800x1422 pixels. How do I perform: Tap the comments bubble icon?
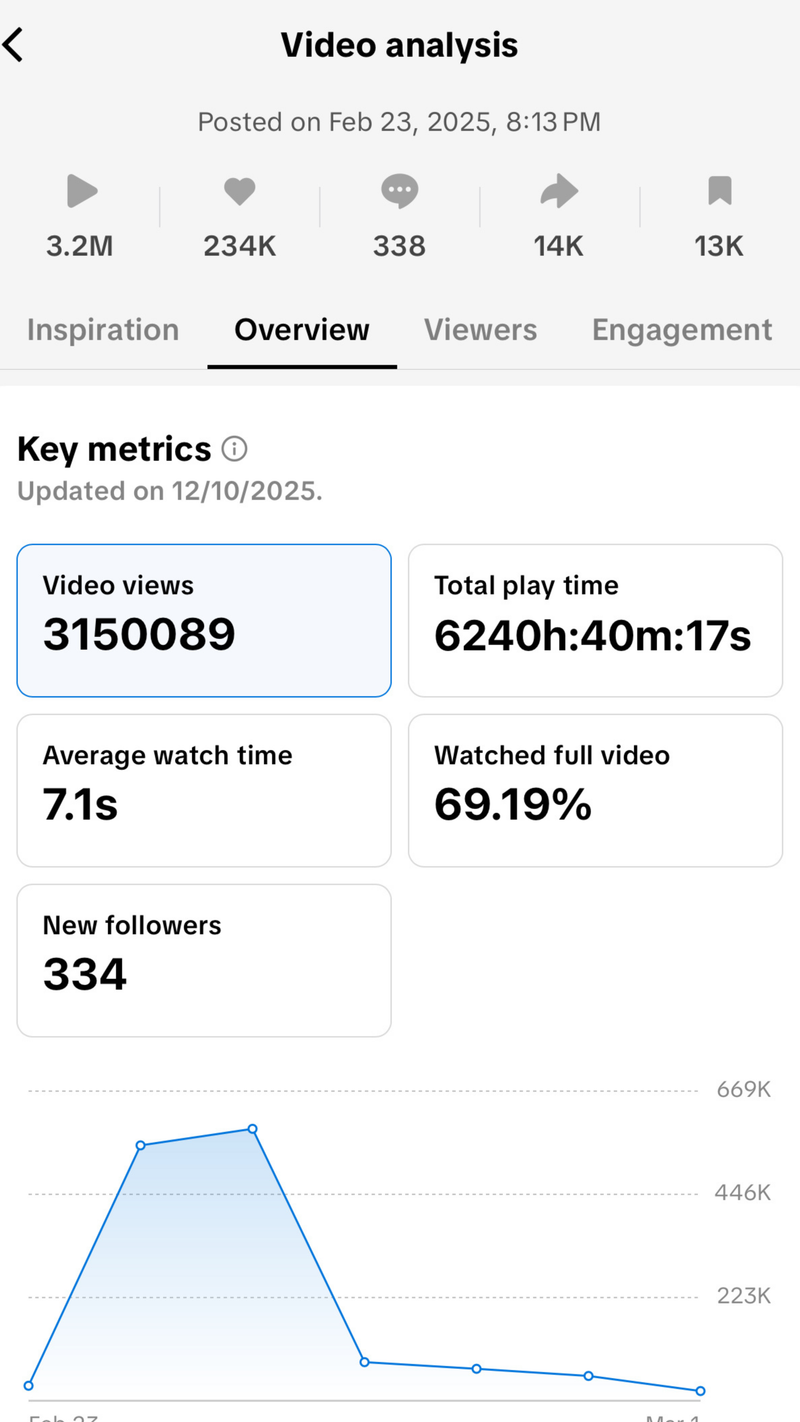[399, 190]
